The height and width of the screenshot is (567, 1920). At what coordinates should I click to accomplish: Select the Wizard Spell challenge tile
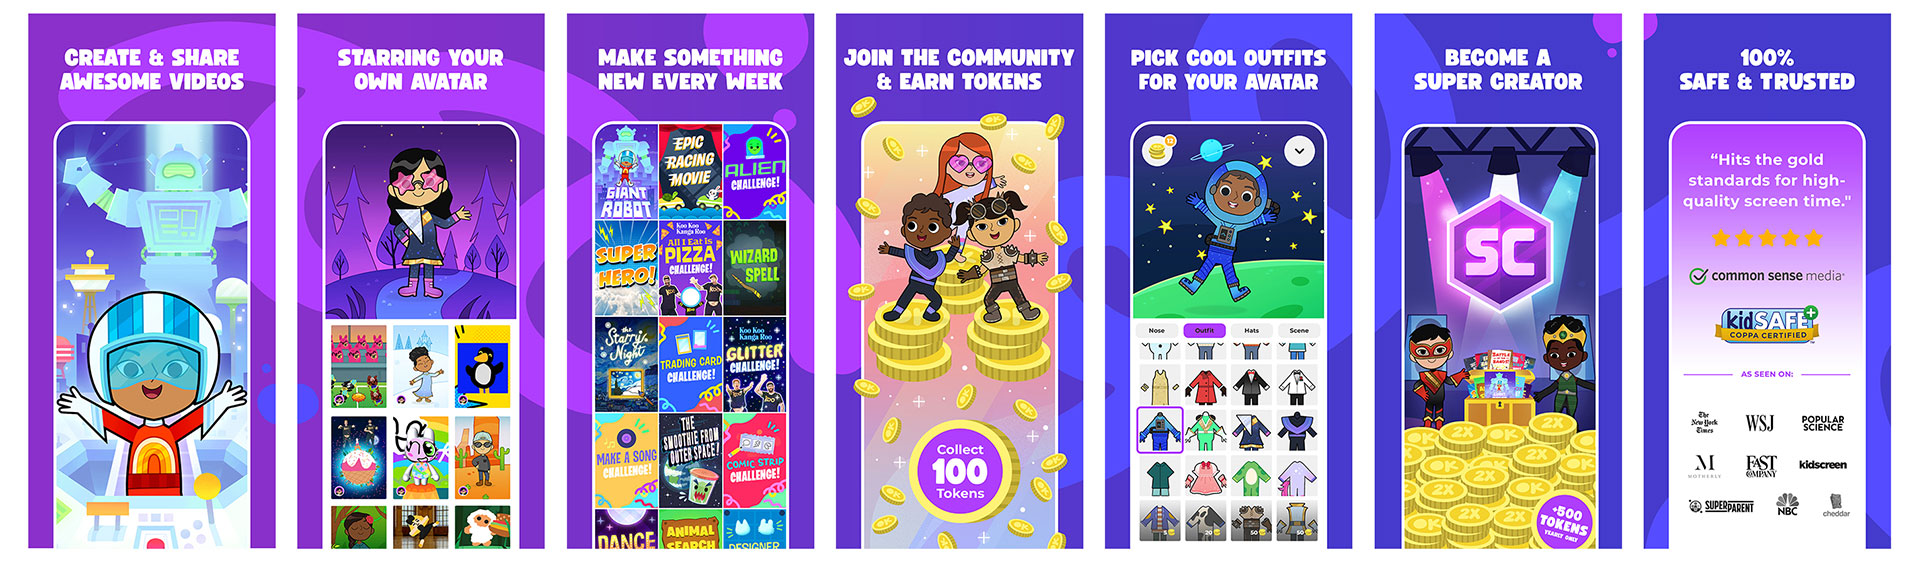point(755,267)
